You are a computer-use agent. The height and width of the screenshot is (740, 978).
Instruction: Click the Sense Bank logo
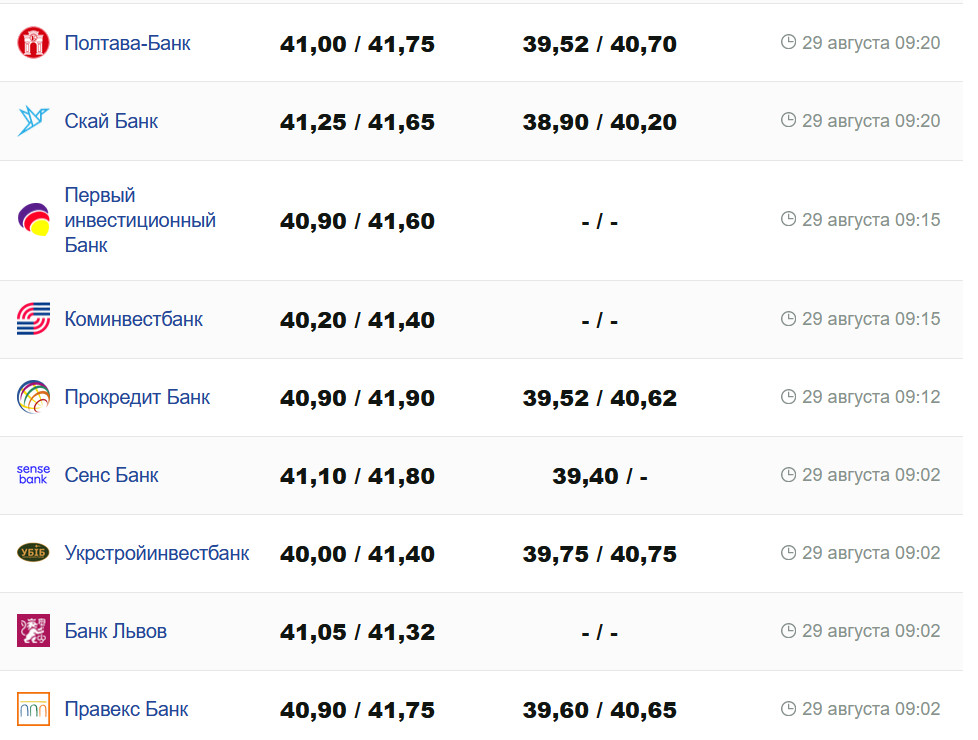click(x=33, y=475)
